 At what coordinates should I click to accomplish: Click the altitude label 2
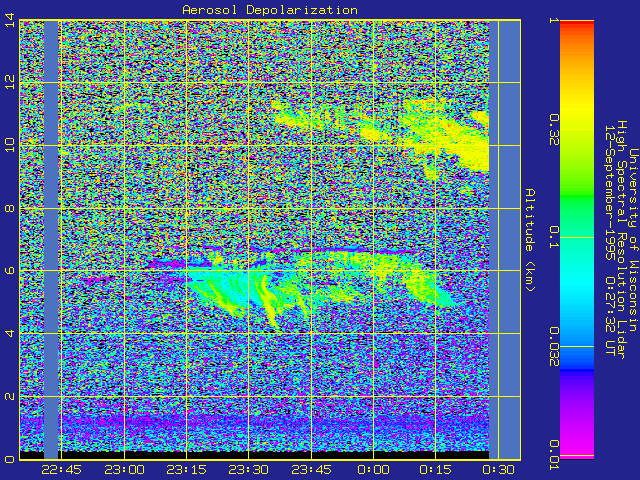coord(10,396)
